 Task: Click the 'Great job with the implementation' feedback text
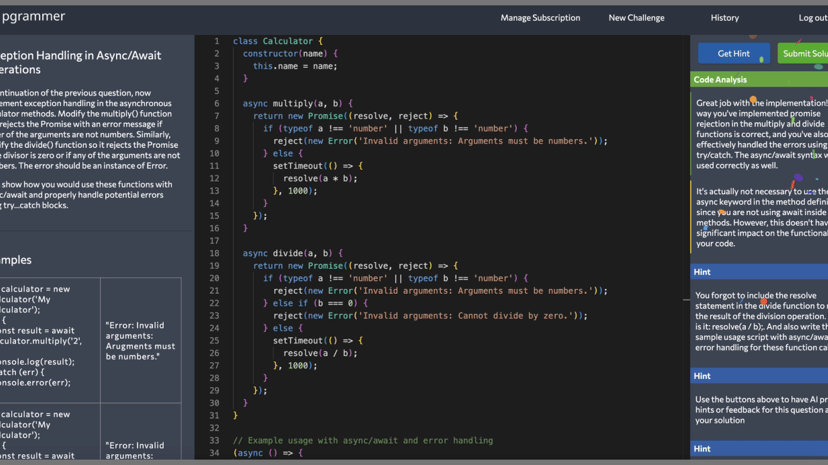point(761,134)
